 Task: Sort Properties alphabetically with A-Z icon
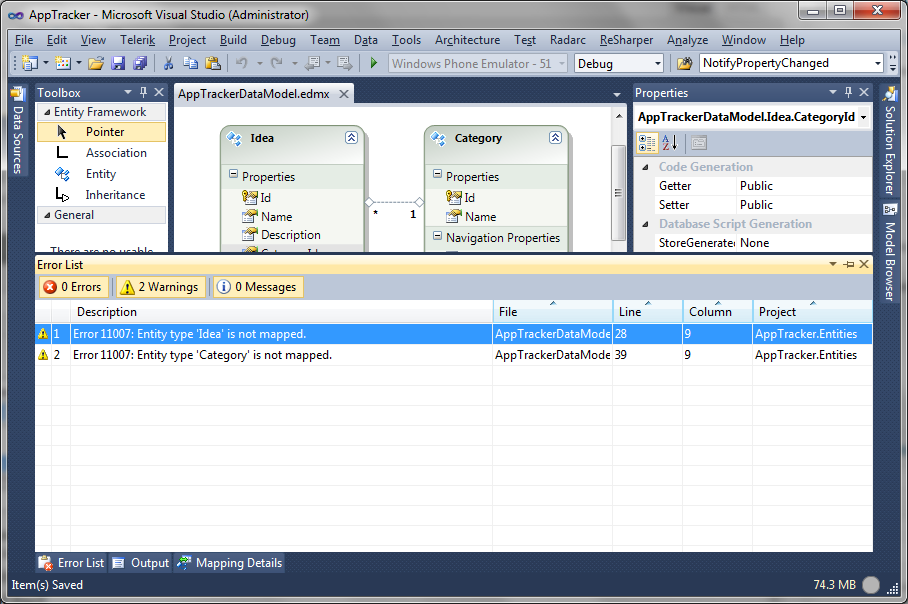point(670,142)
